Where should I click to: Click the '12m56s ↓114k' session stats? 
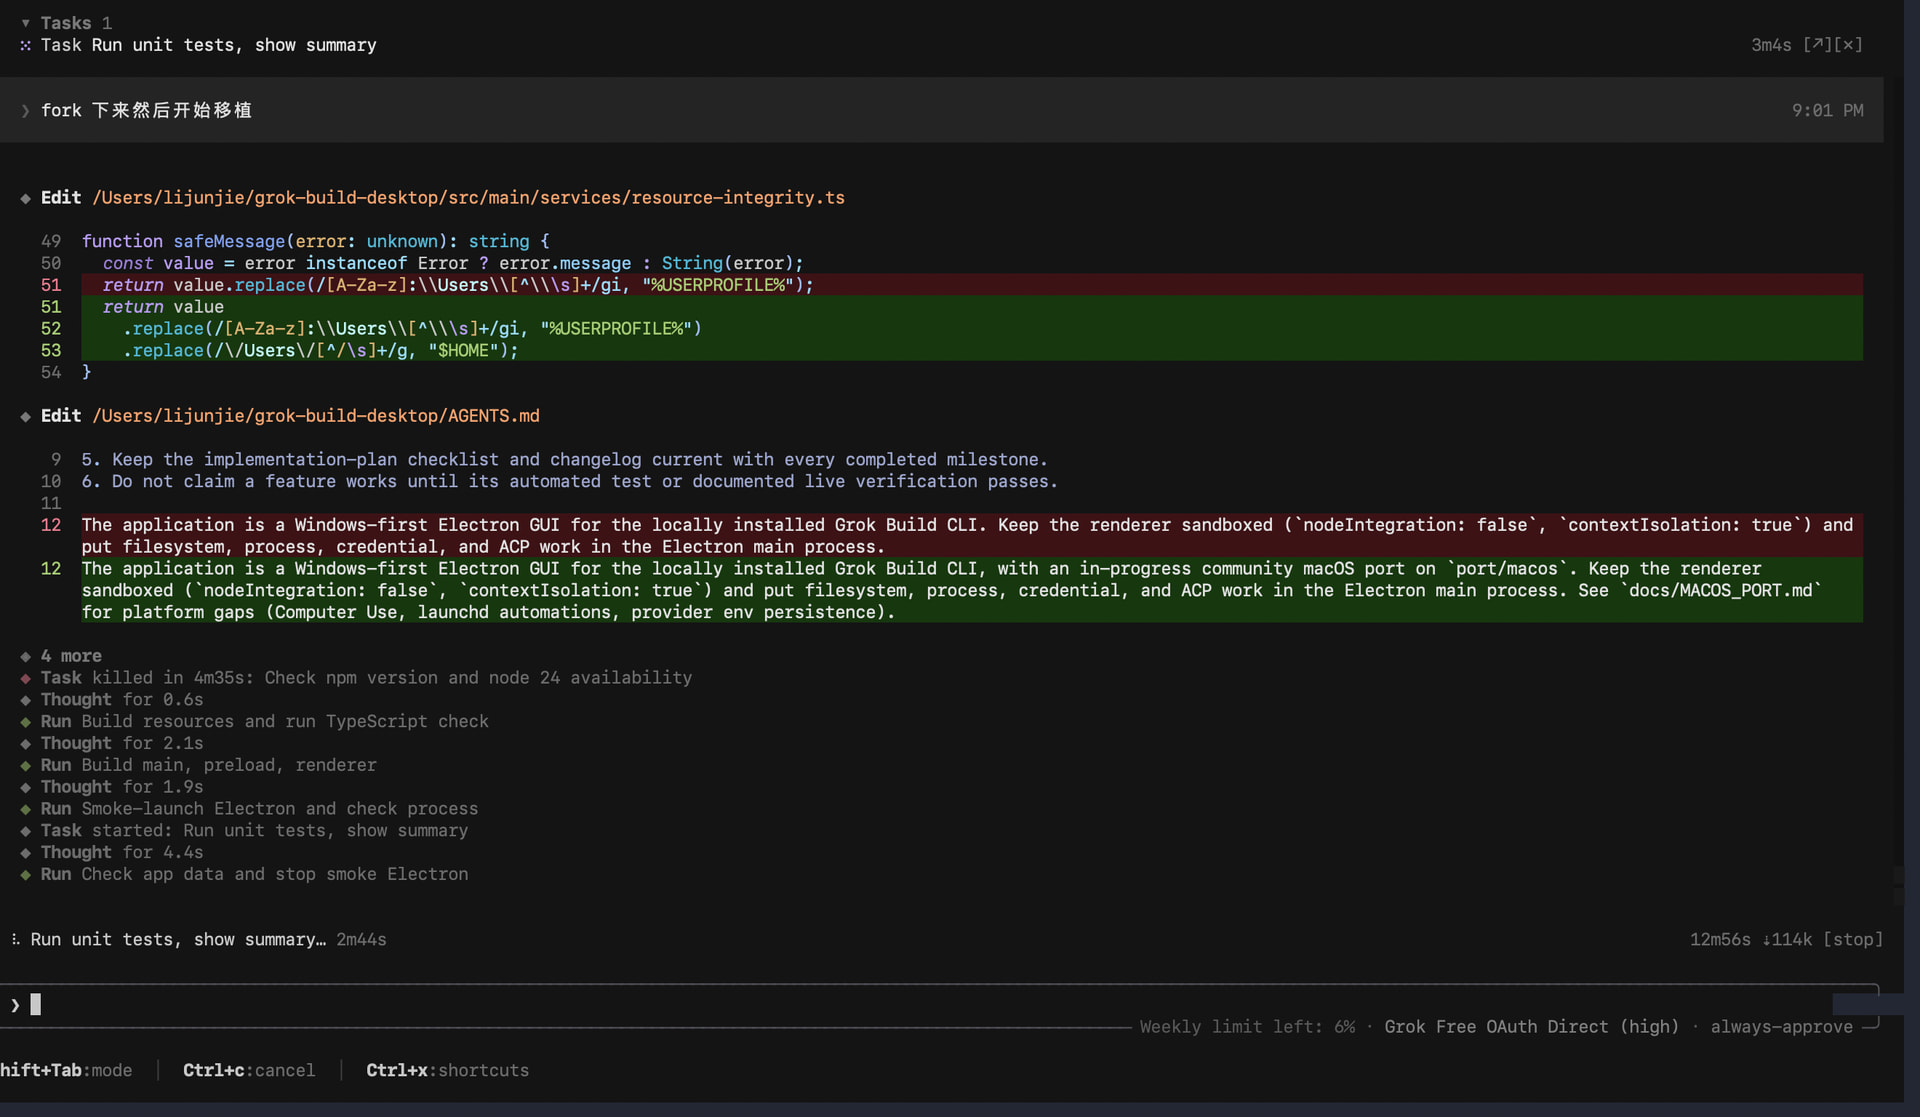(x=1751, y=940)
